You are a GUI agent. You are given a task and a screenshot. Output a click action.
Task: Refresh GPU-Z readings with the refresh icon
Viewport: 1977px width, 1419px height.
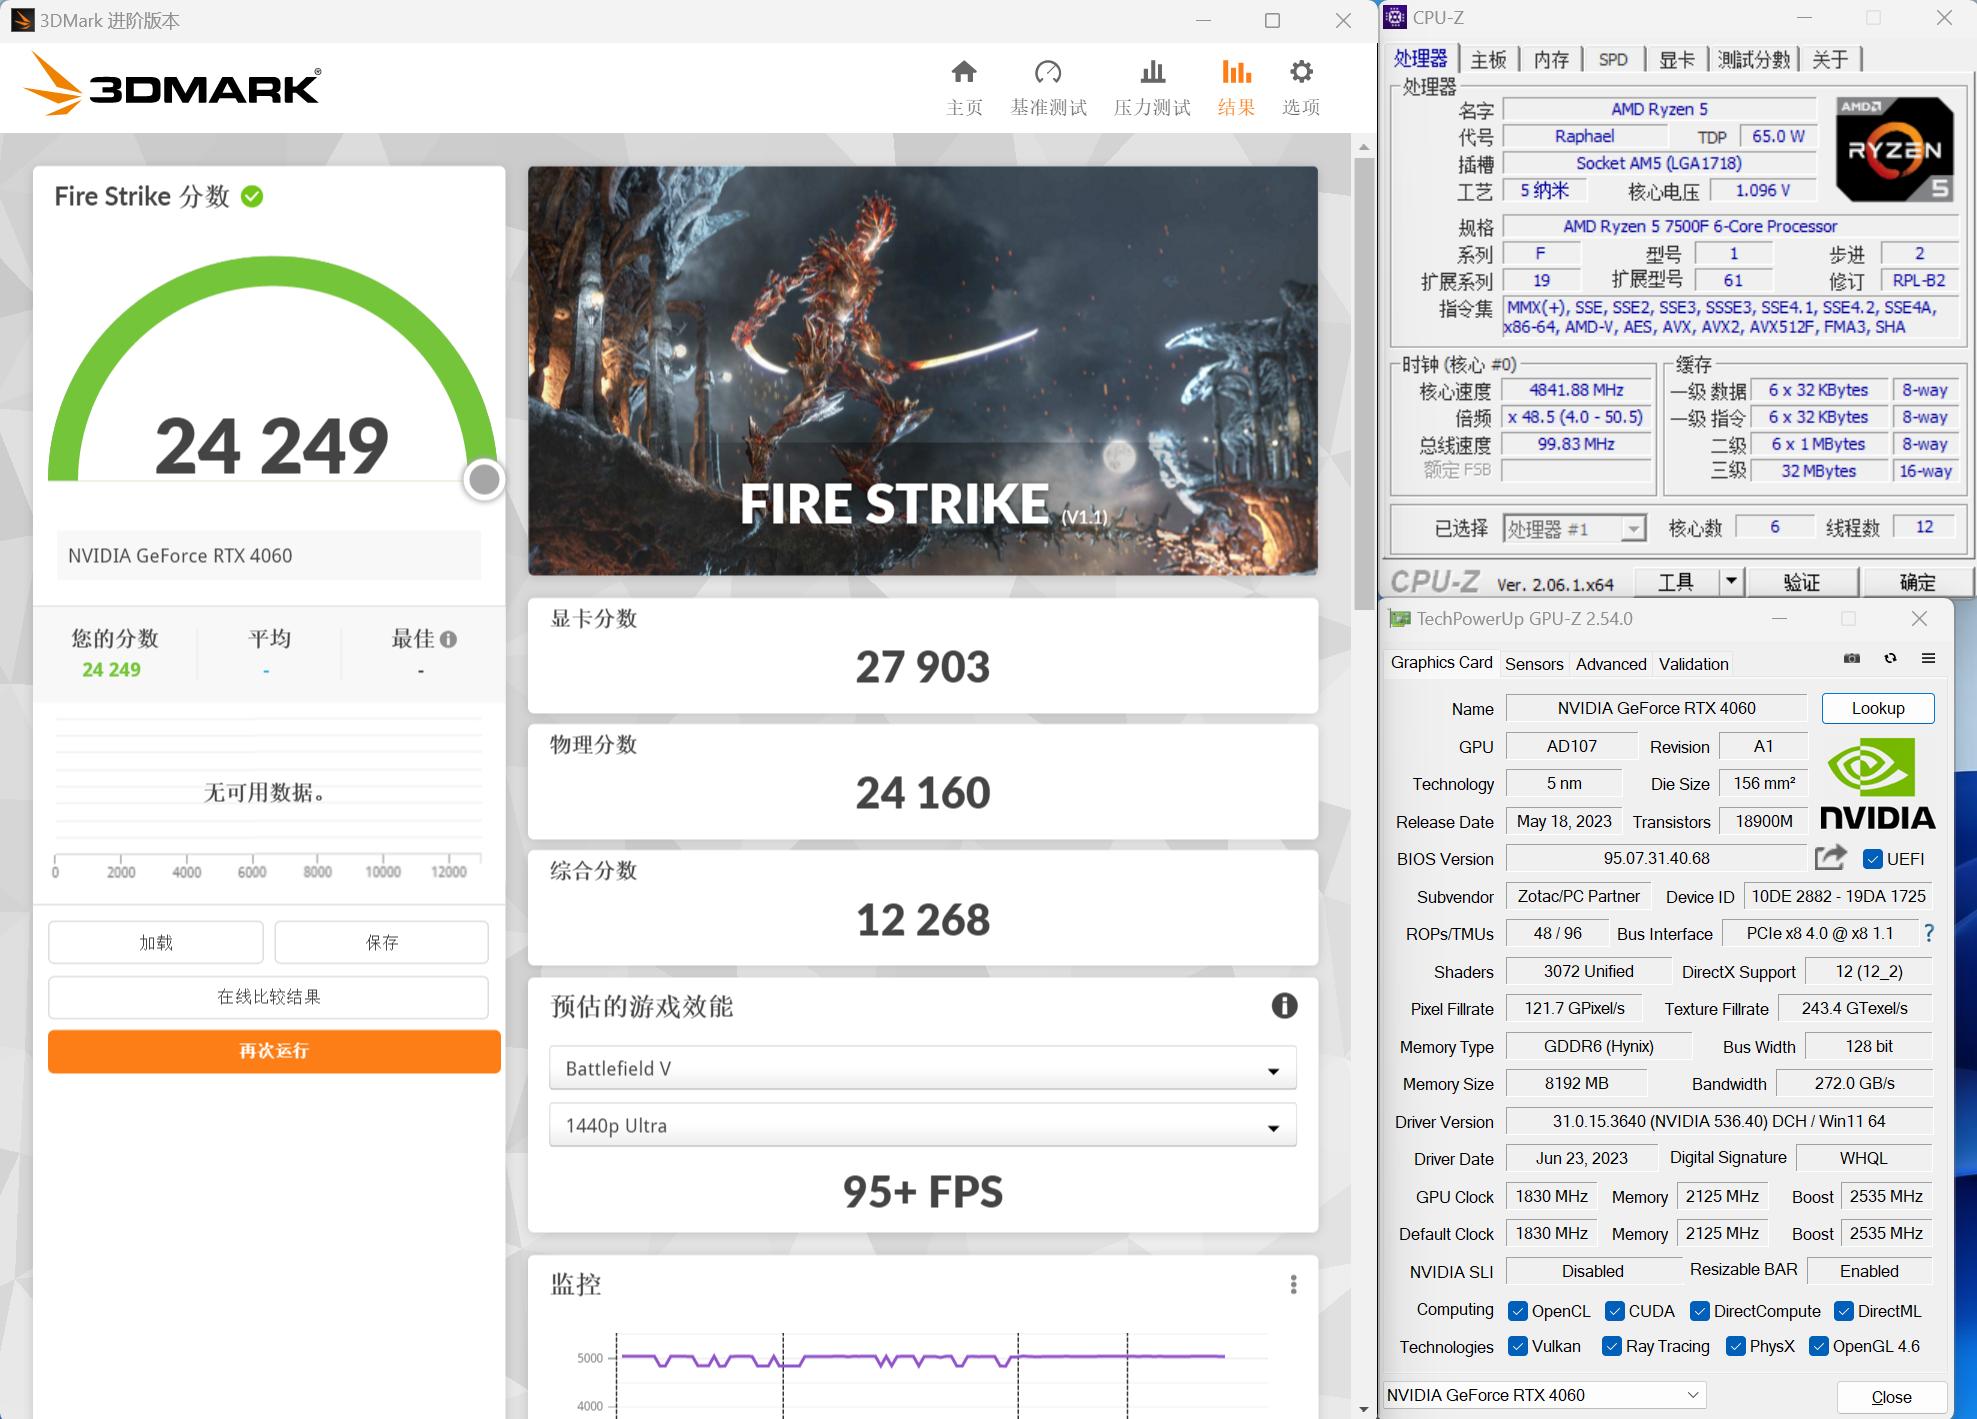(1889, 659)
